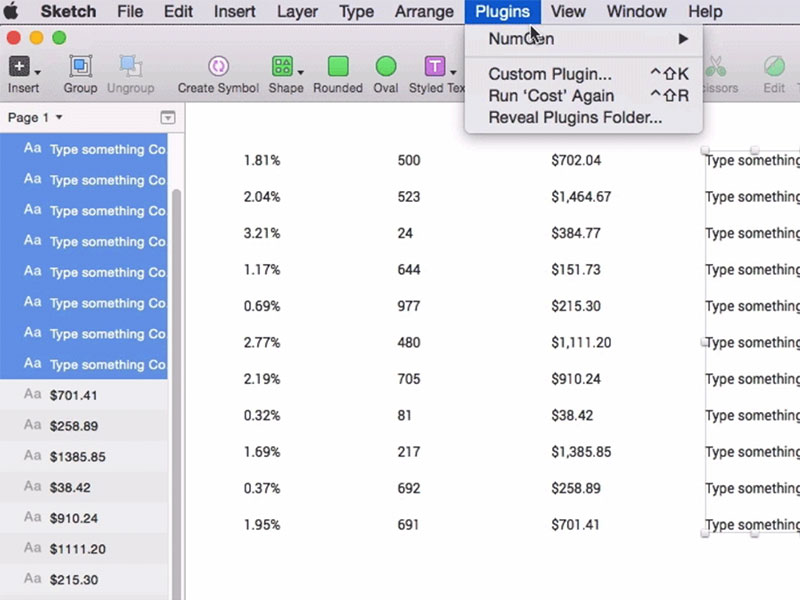Viewport: 800px width, 600px height.
Task: Click the 977 value on the canvas
Action: pos(409,306)
